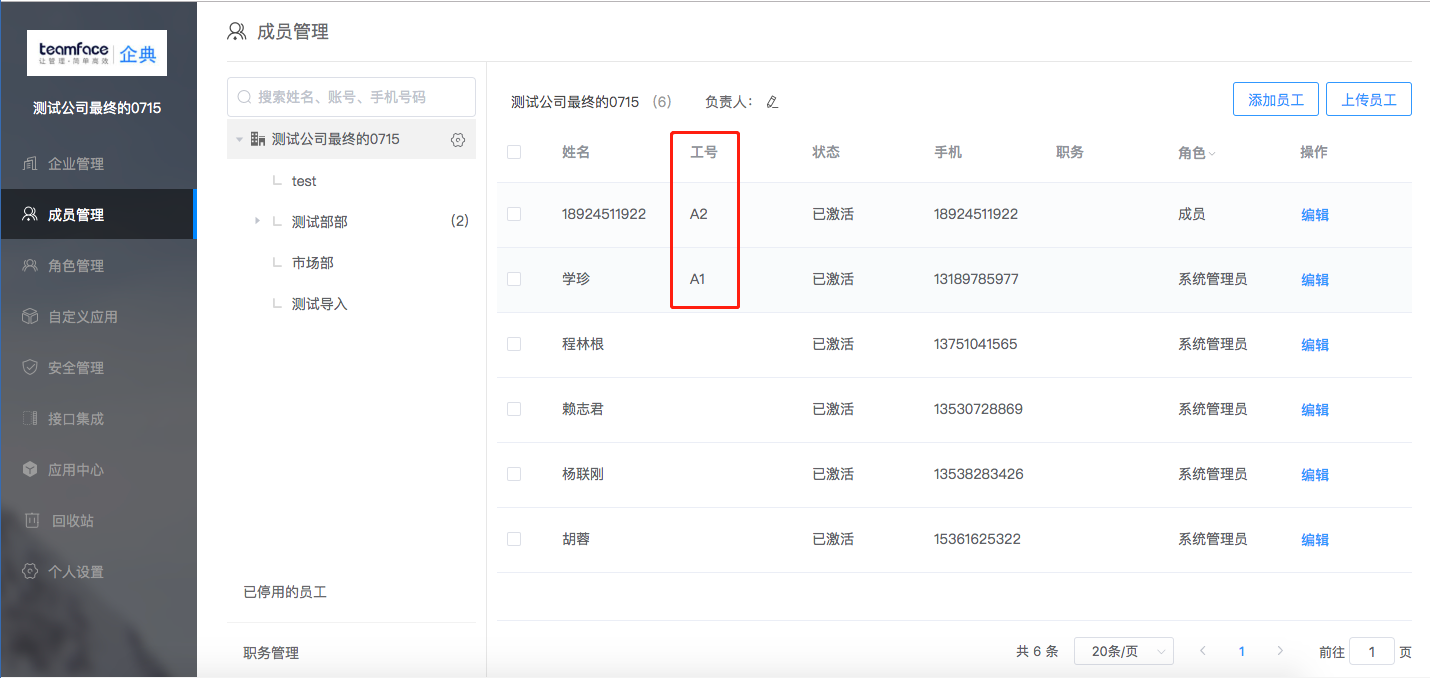Screen dimensions: 1430x678
Task: Open 接口集成 in the sidebar menu
Action: 76,419
